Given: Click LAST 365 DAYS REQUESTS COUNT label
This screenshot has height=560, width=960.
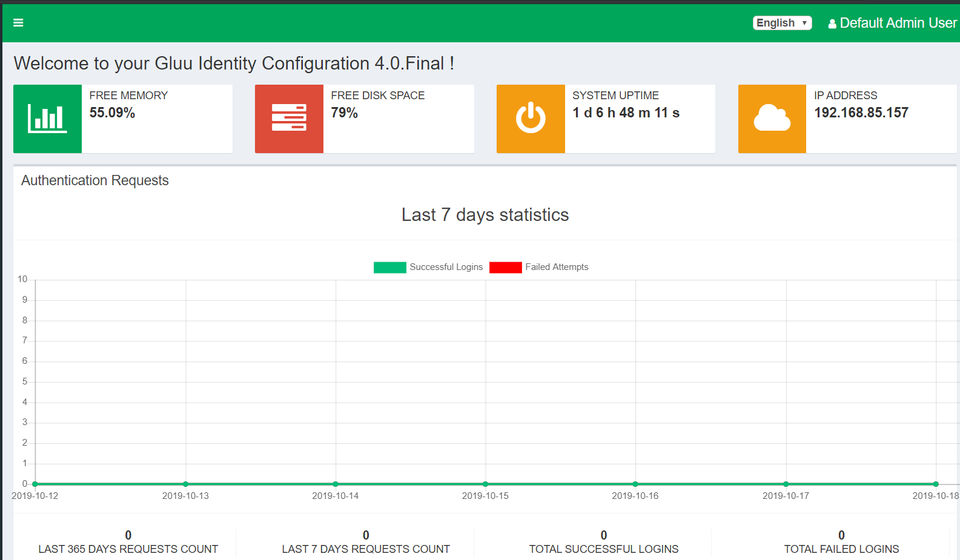Looking at the screenshot, I should pos(128,549).
